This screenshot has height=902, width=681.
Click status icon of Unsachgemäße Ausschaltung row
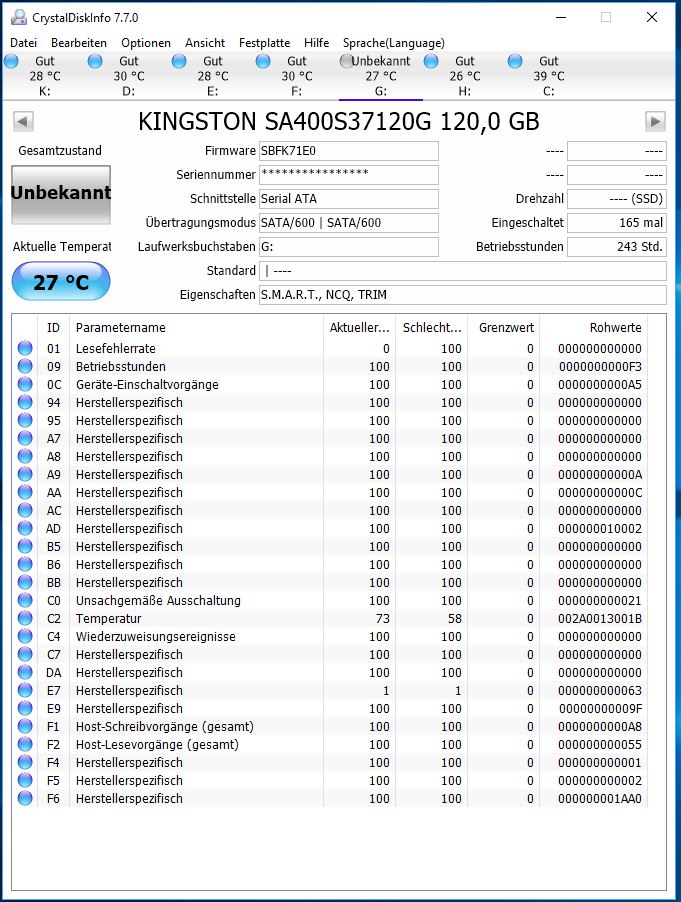tap(25, 600)
